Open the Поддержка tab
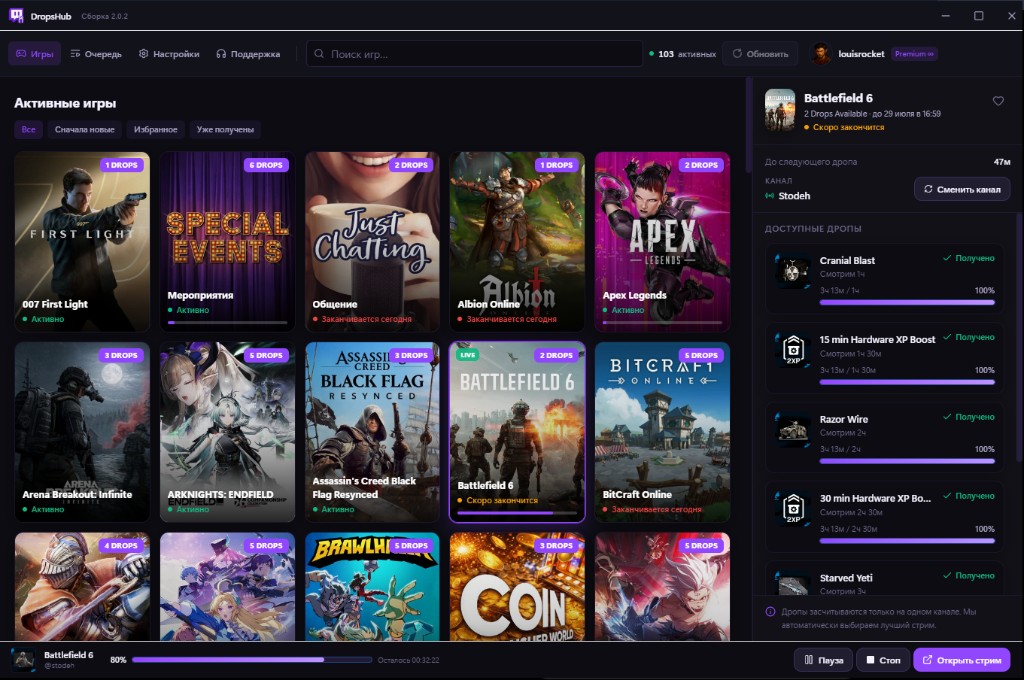Screen dimensions: 1024x680 248,54
